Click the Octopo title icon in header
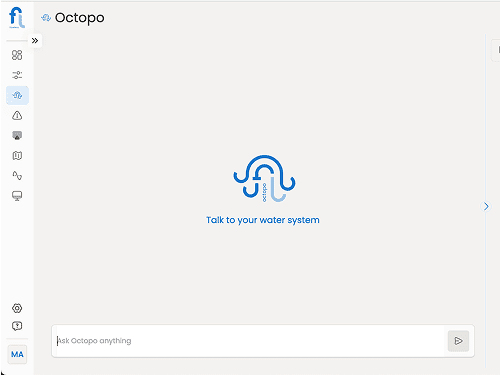 coord(46,18)
